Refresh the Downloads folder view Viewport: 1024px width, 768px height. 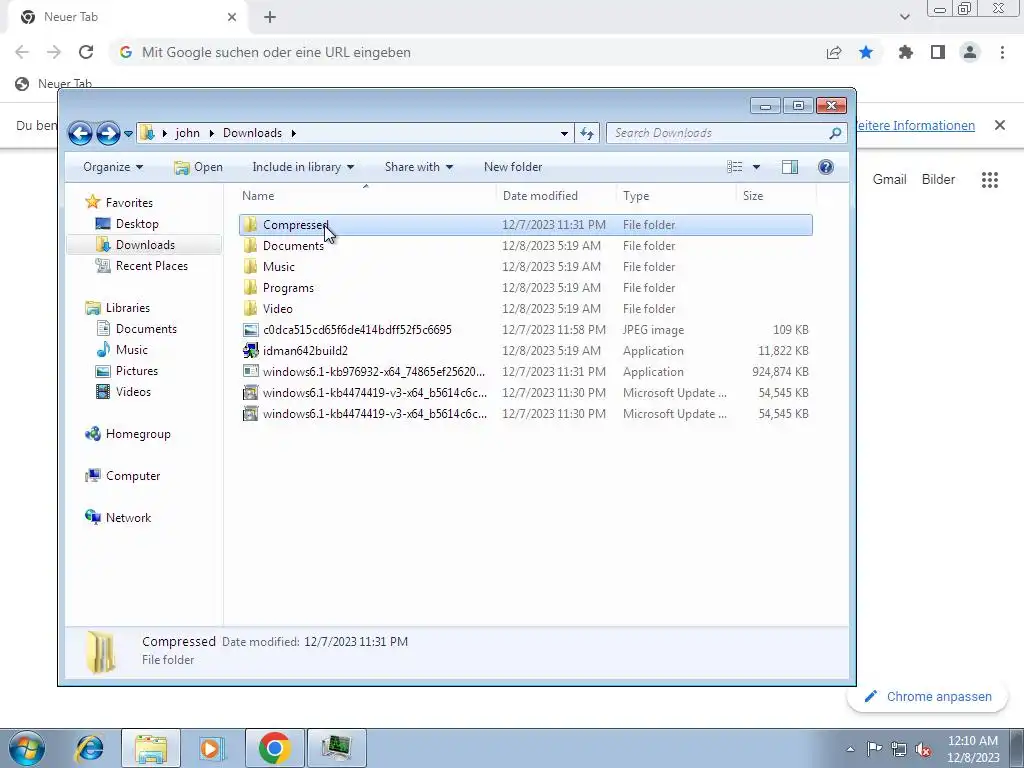[x=586, y=133]
